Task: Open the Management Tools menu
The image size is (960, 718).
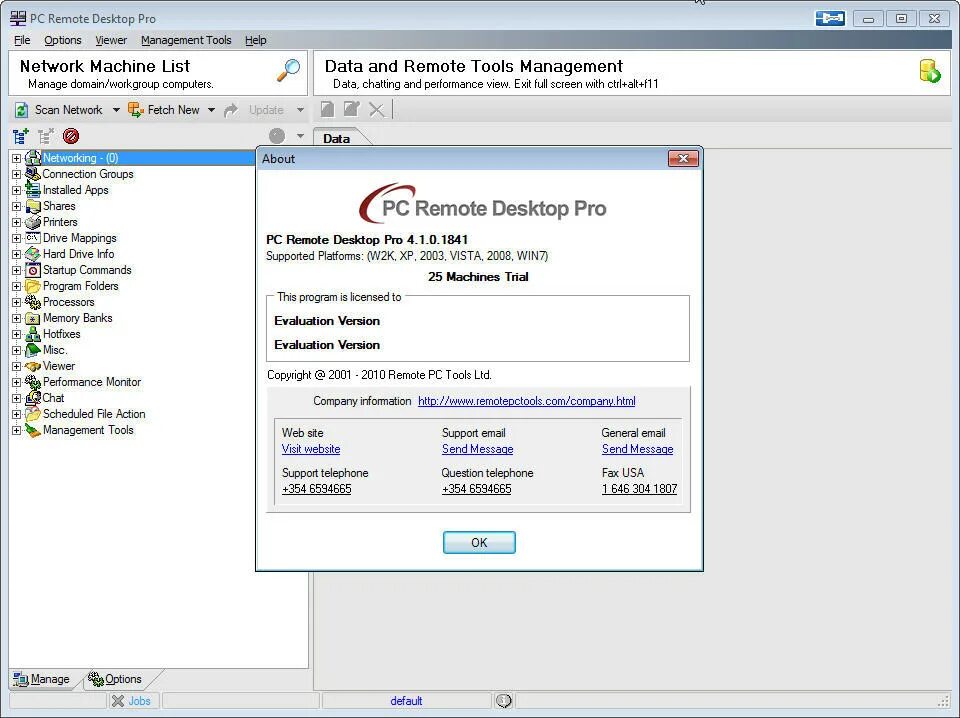Action: (x=186, y=40)
